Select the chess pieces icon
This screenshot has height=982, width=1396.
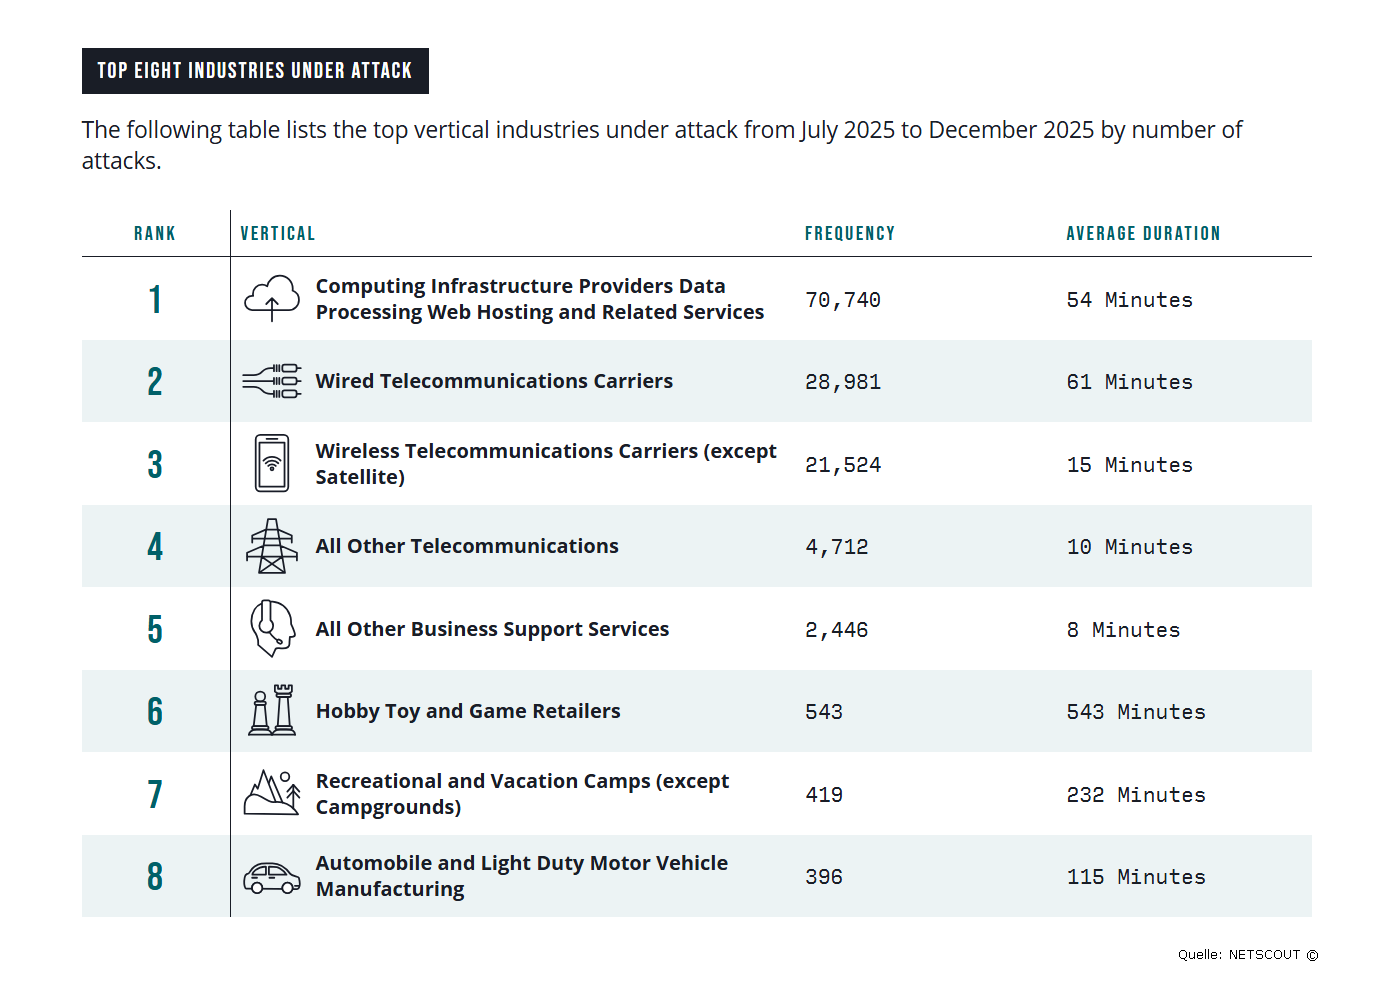point(272,711)
